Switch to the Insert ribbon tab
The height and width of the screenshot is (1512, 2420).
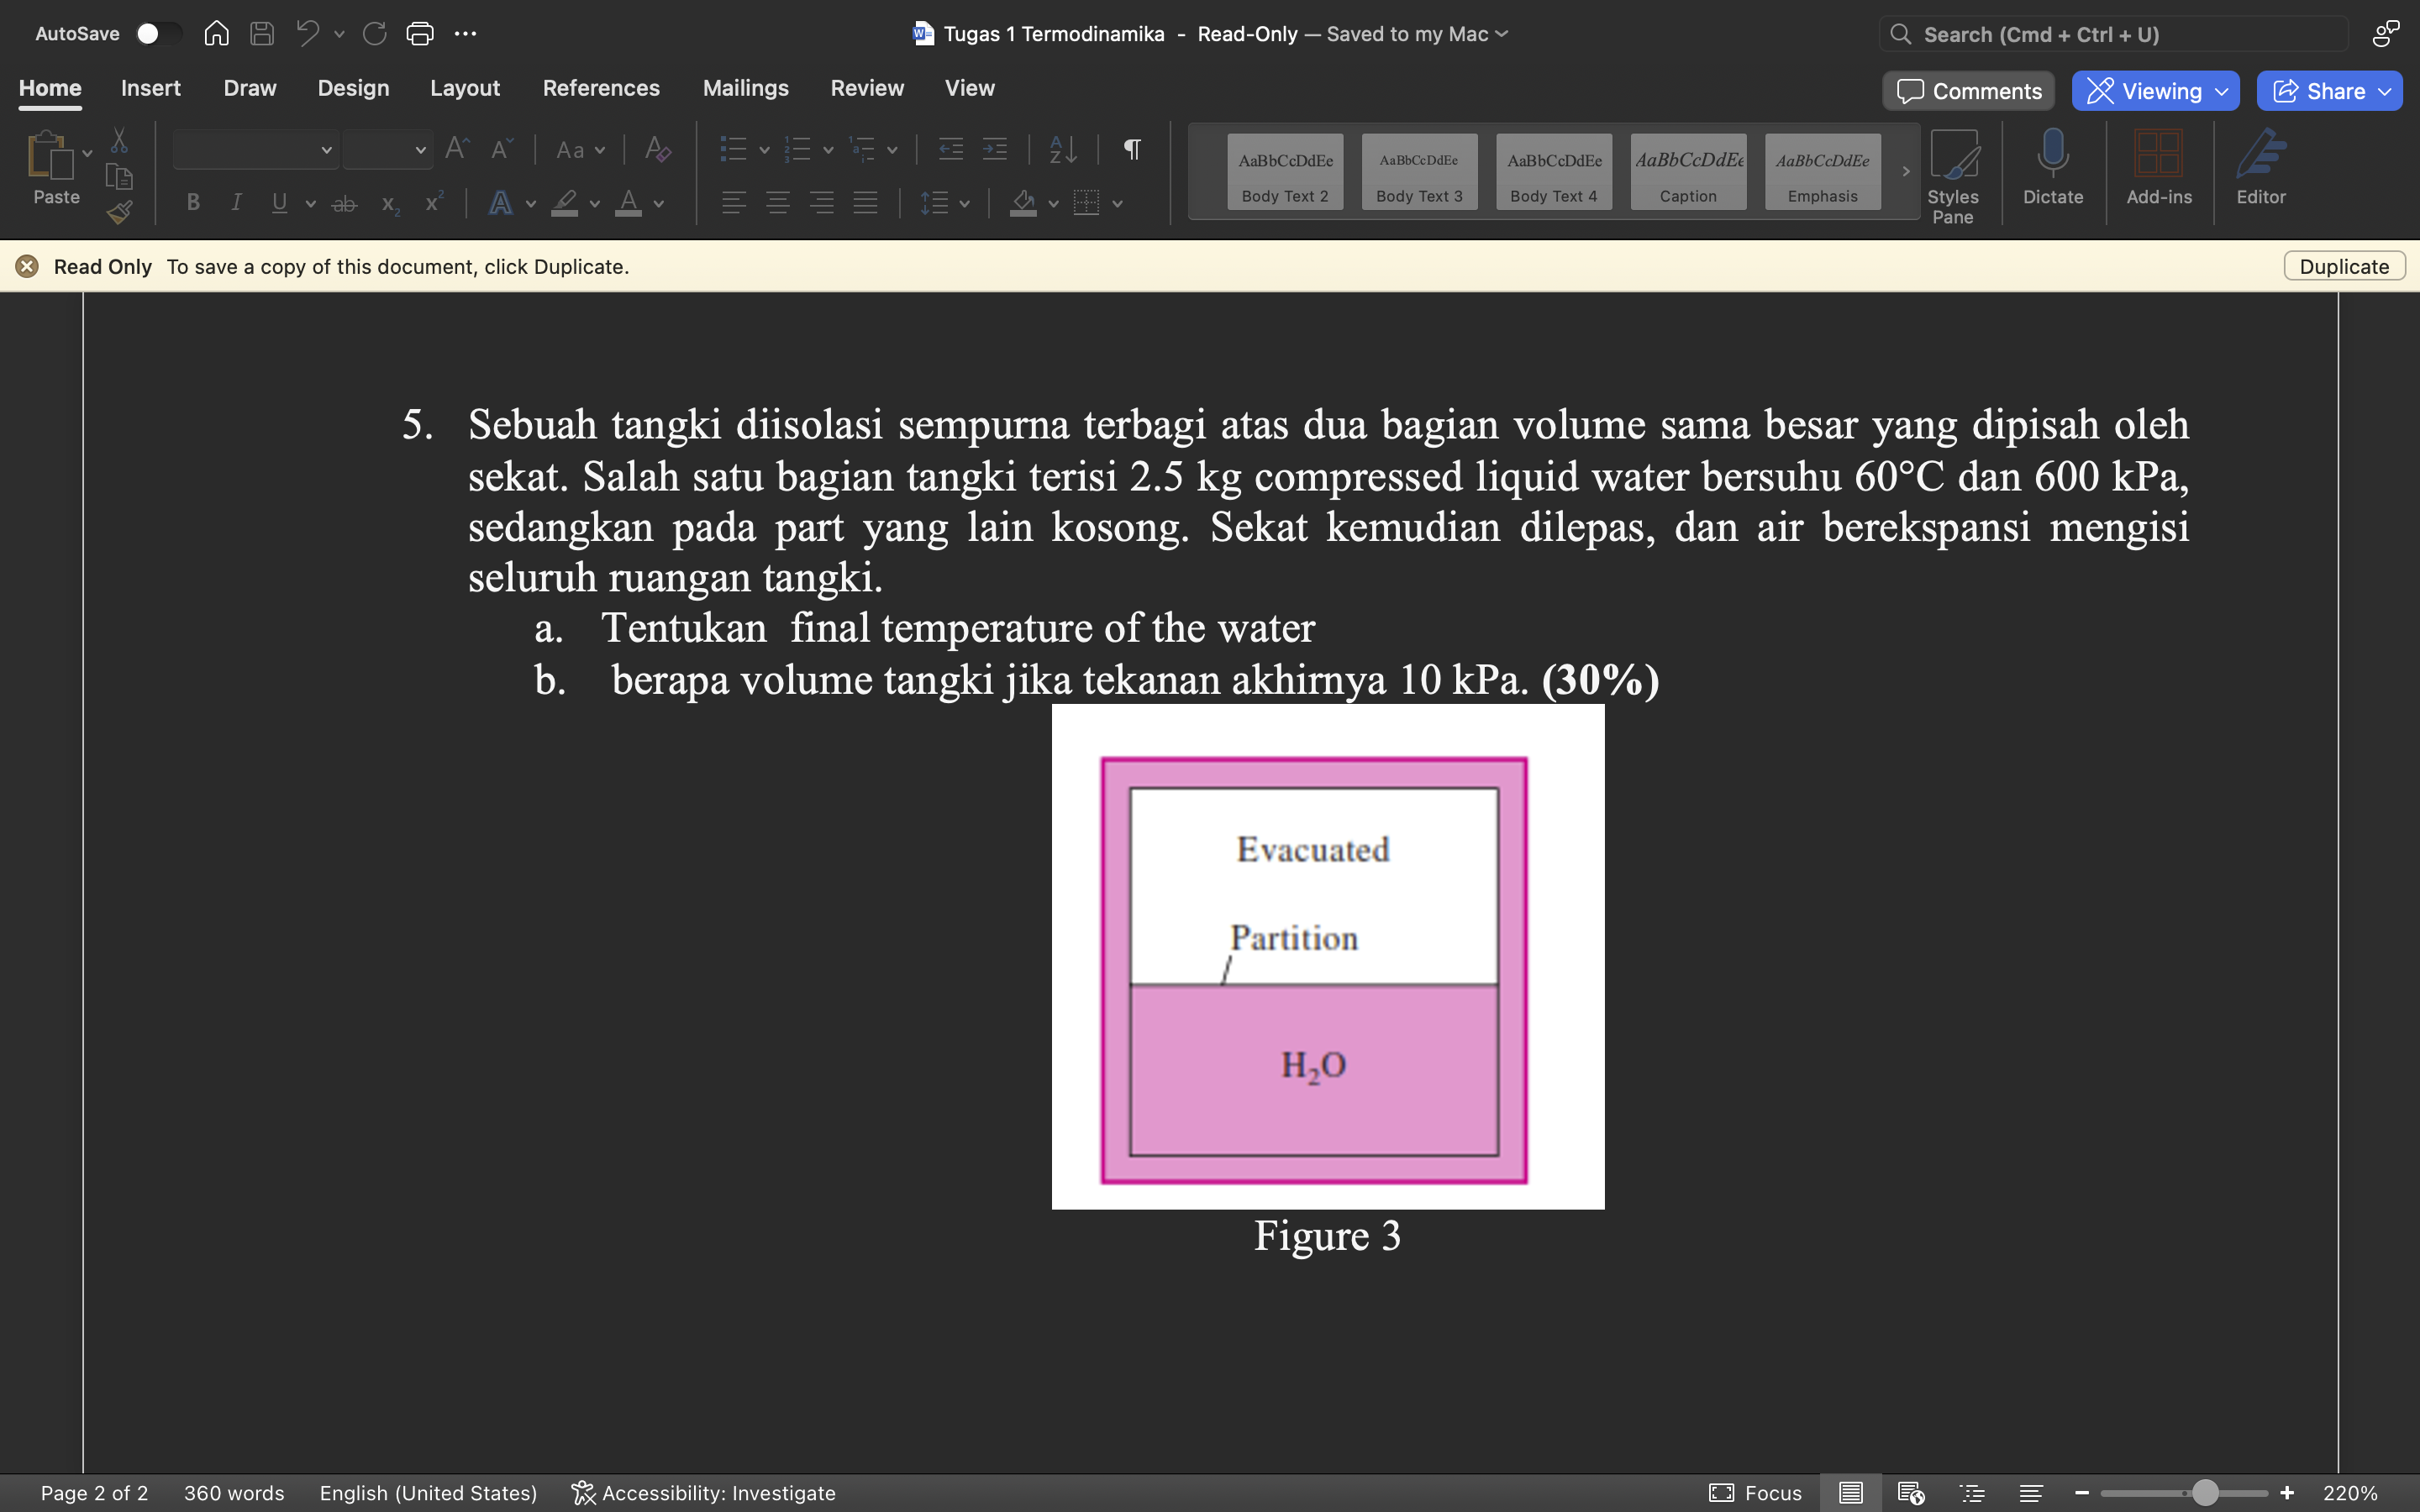pos(150,87)
